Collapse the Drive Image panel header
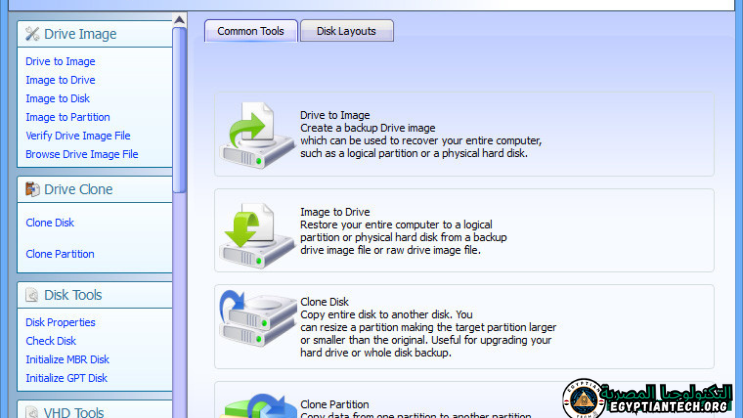The height and width of the screenshot is (418, 743). point(95,34)
